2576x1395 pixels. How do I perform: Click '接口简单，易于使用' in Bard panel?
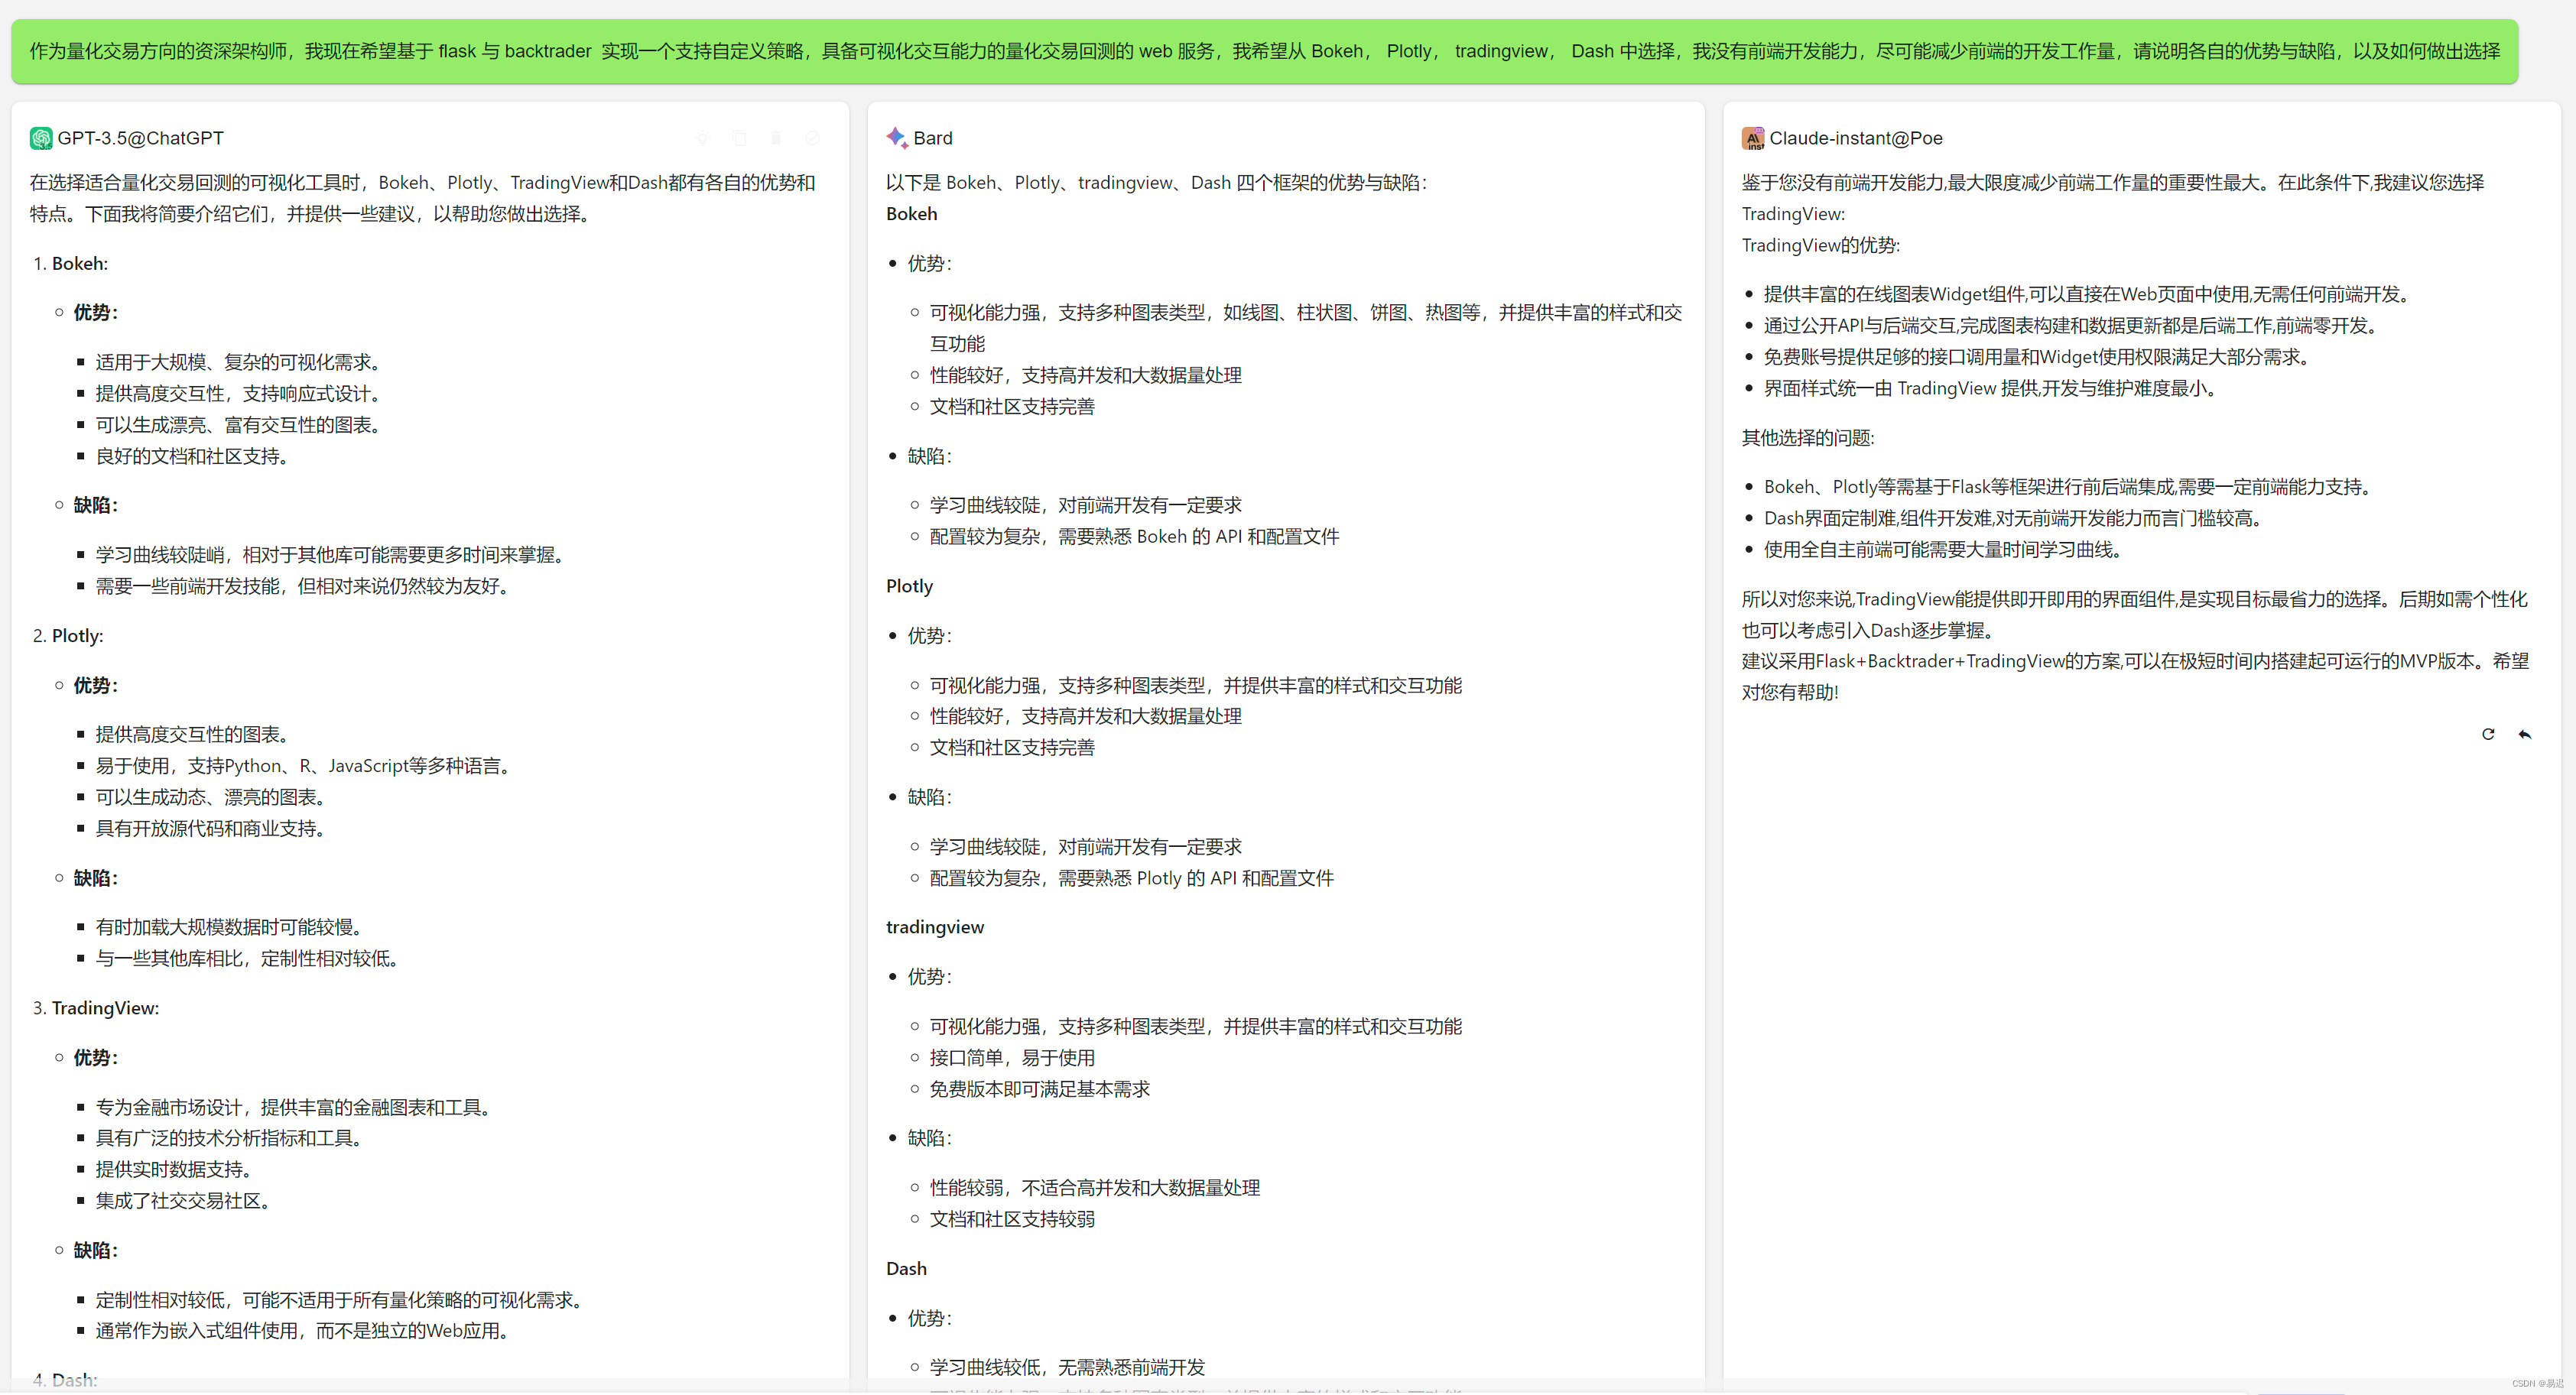coord(1013,1057)
